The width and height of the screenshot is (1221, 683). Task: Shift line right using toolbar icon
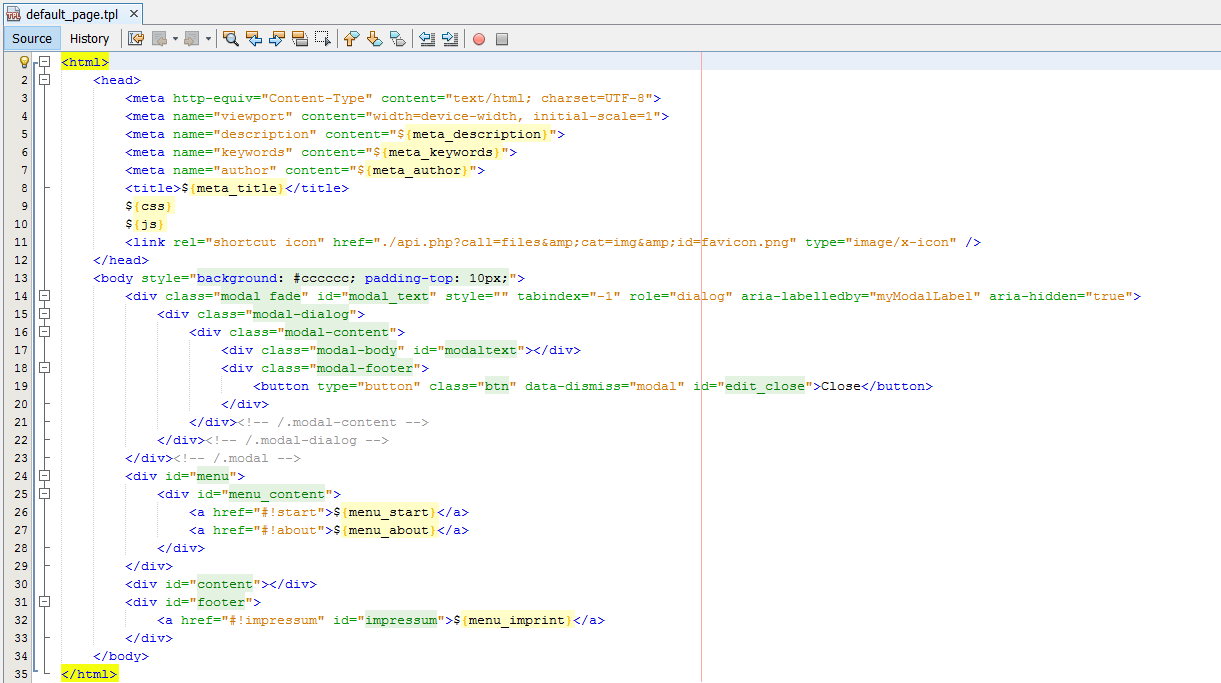click(450, 39)
